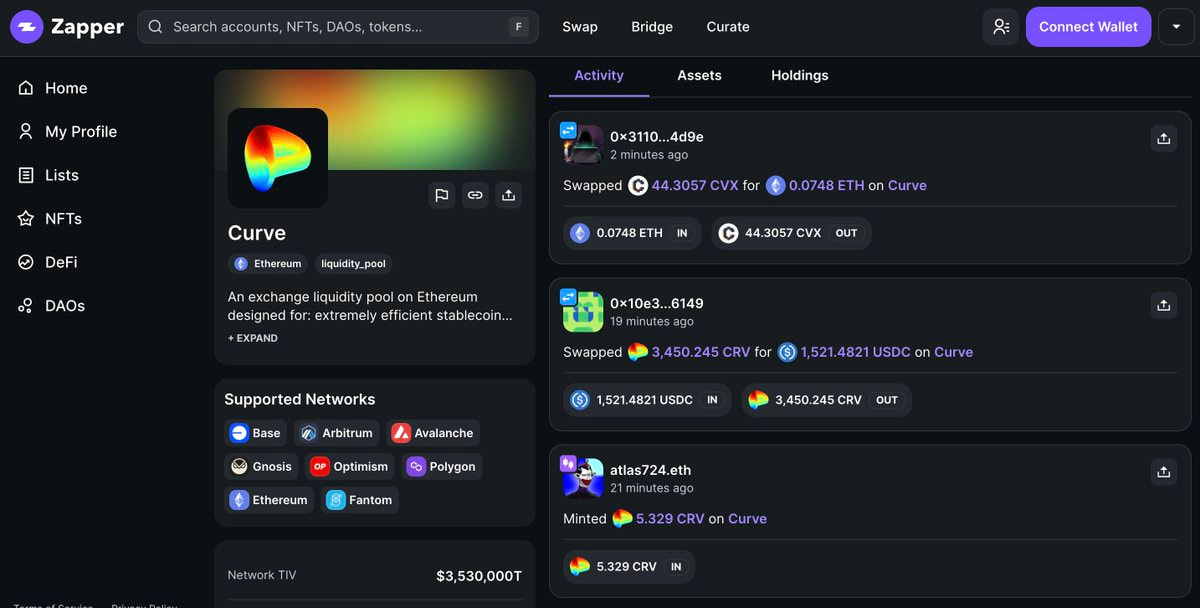This screenshot has height=608, width=1200.
Task: Expand the Curve description text
Action: click(x=253, y=338)
